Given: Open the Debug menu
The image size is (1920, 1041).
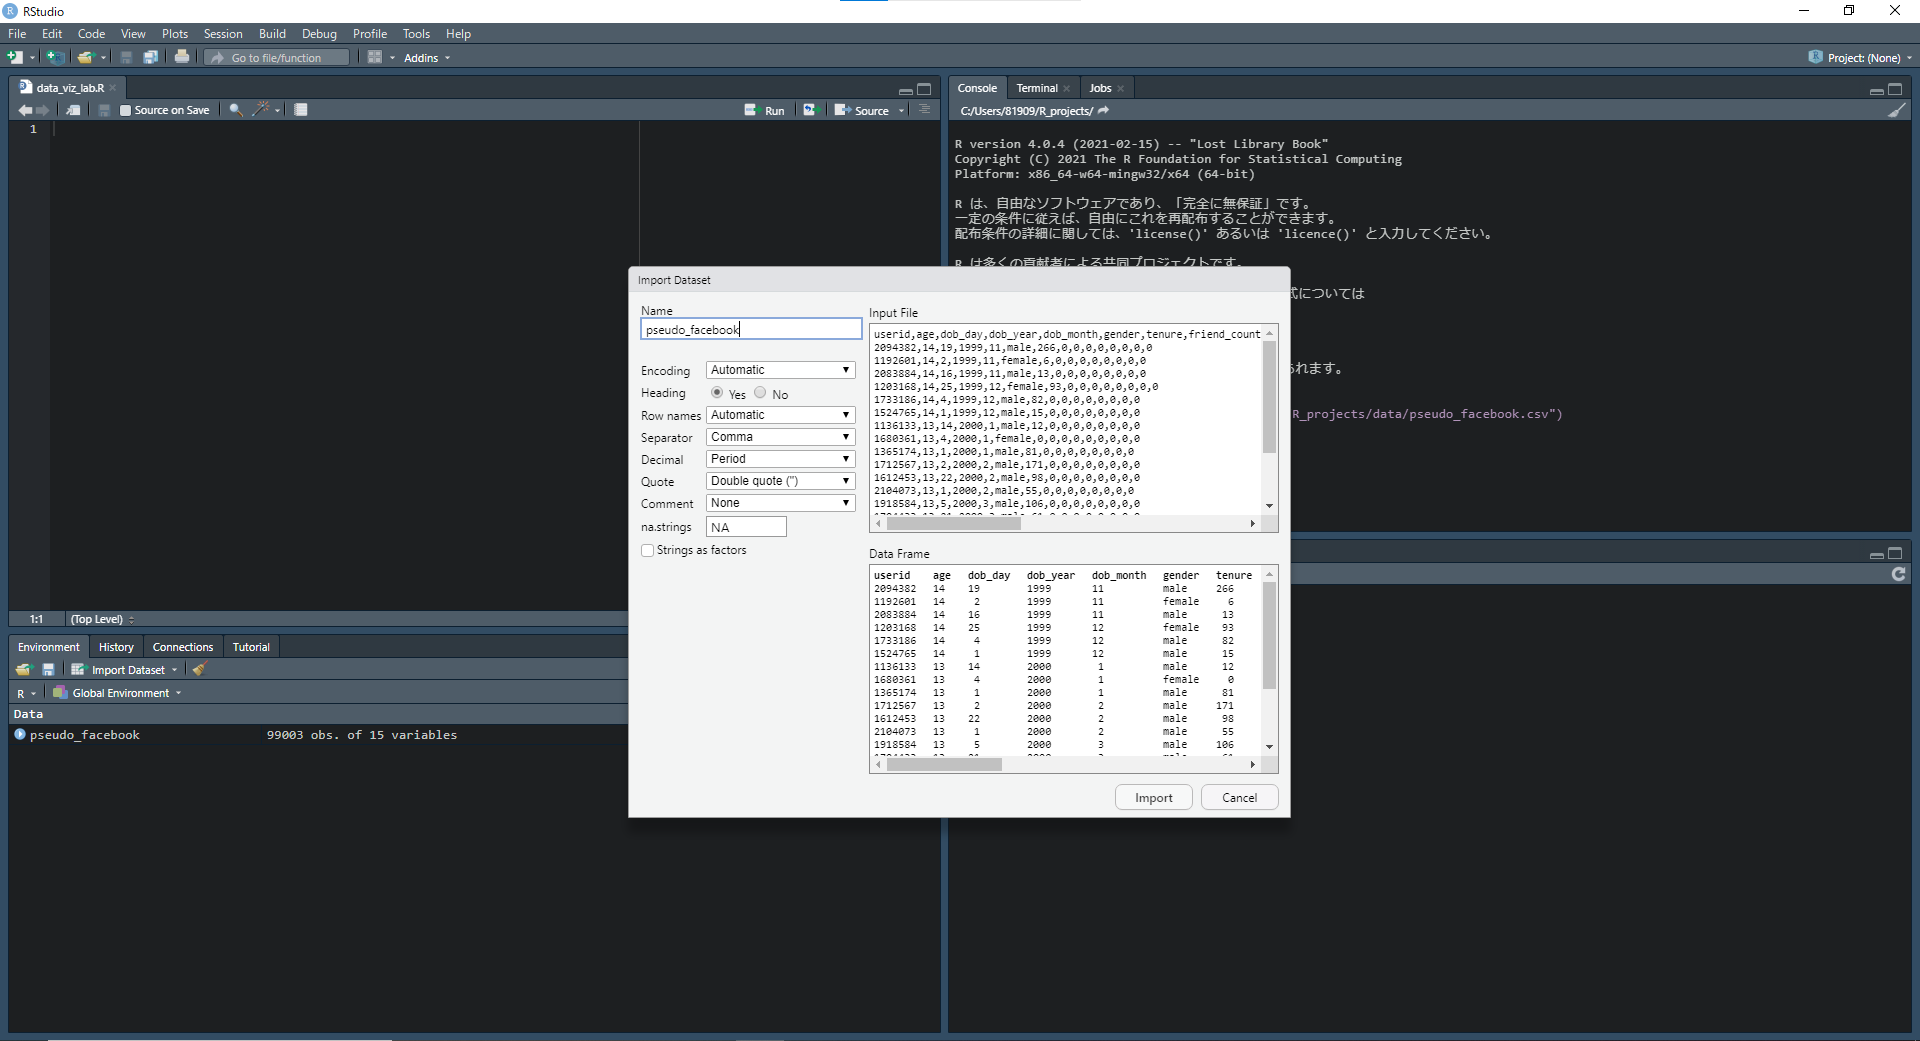Looking at the screenshot, I should click(319, 33).
